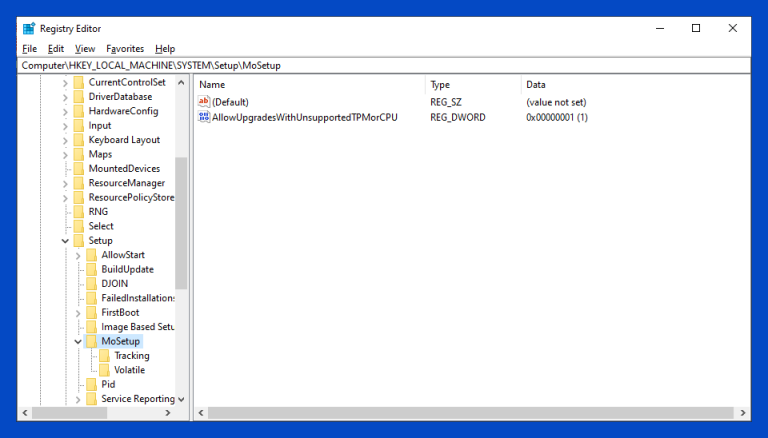Minimize the Registry Editor window
This screenshot has width=768, height=438.
(660, 28)
